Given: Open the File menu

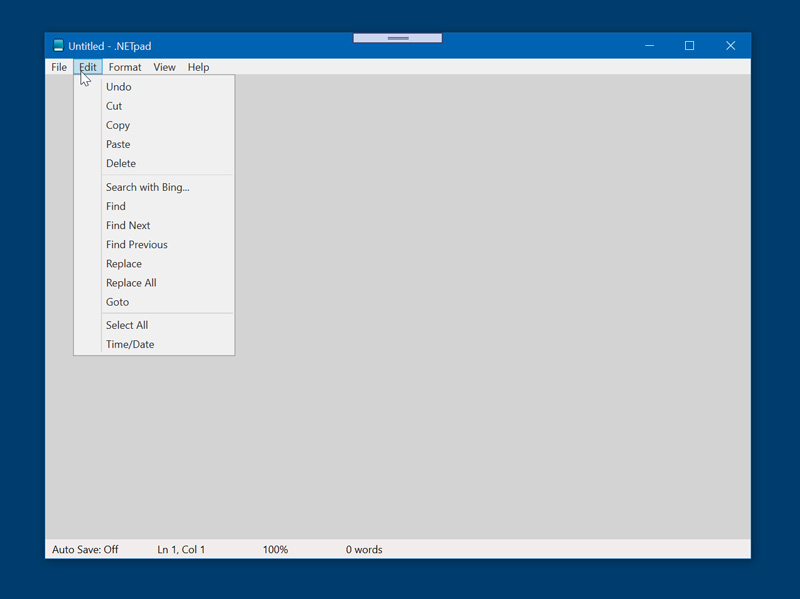Looking at the screenshot, I should click(59, 67).
